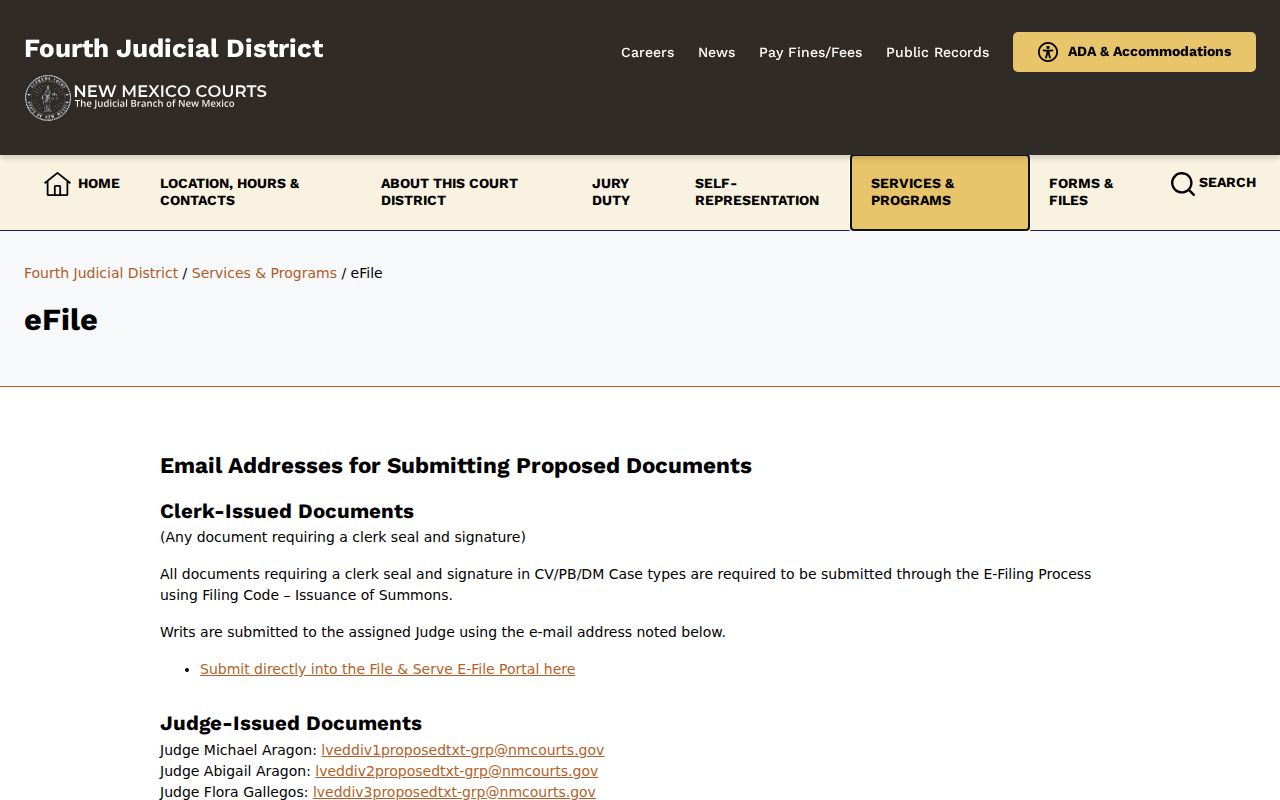Click the eFile breadcrumb text

(366, 273)
